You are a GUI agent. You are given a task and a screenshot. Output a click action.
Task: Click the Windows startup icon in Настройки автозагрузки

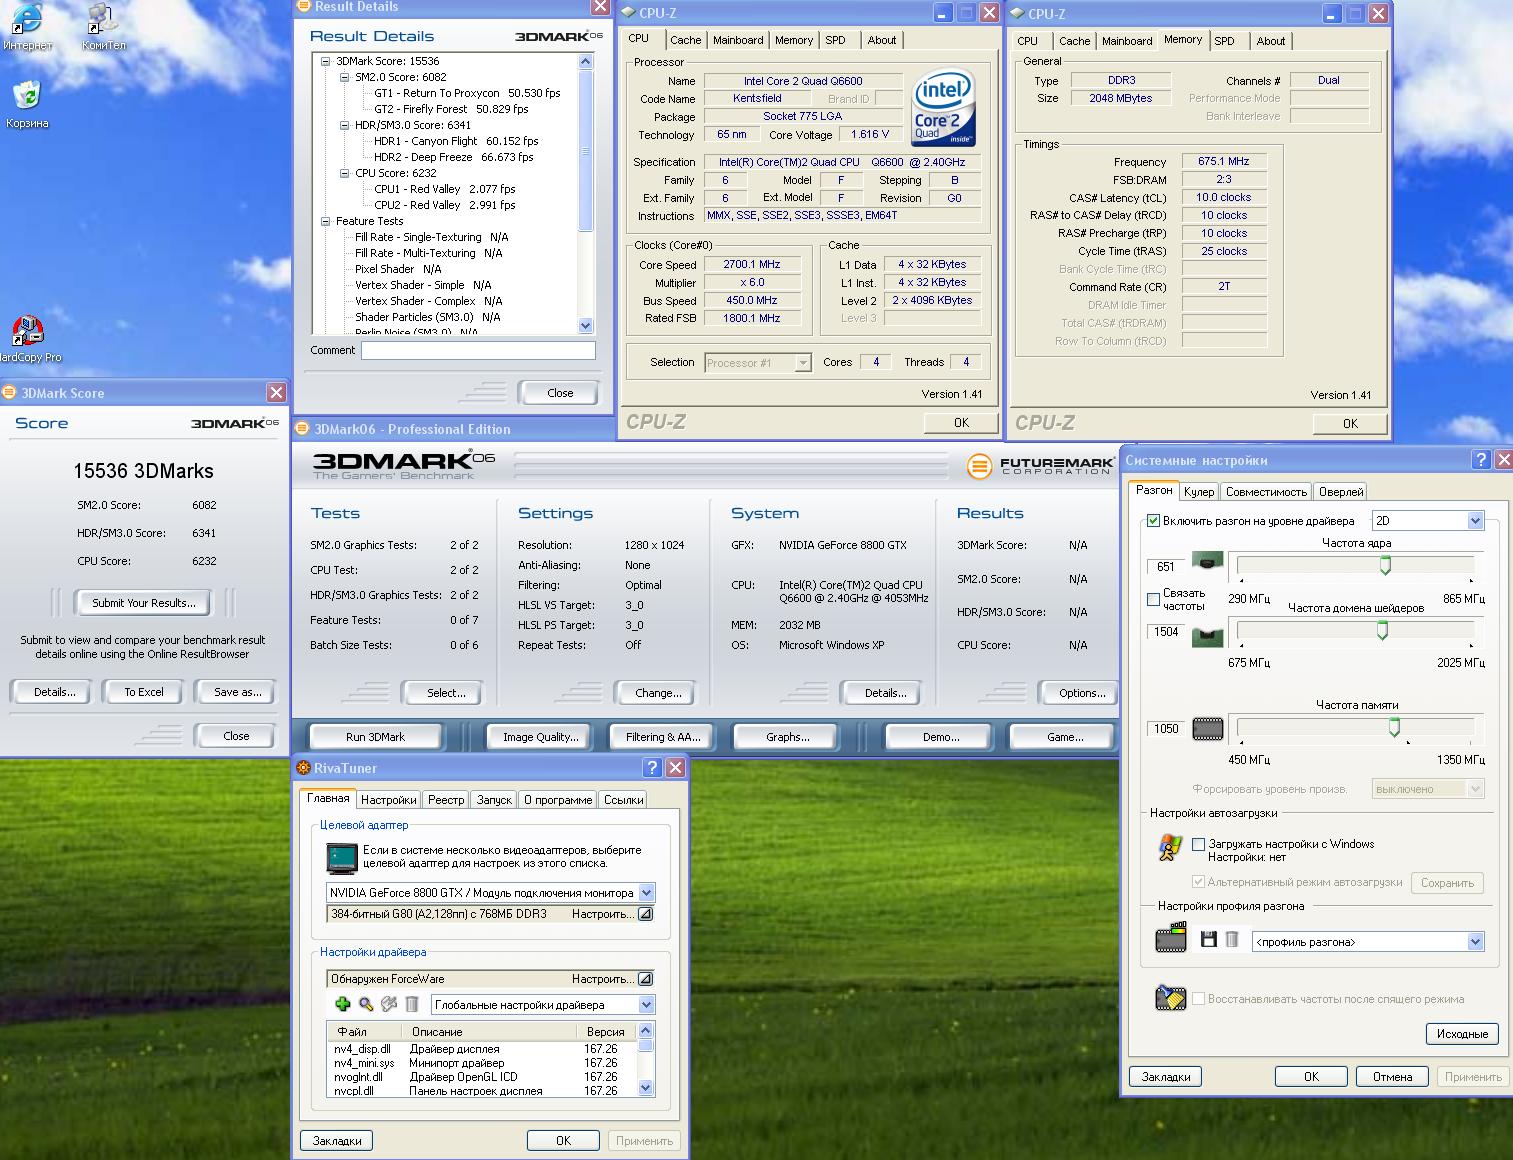1169,848
